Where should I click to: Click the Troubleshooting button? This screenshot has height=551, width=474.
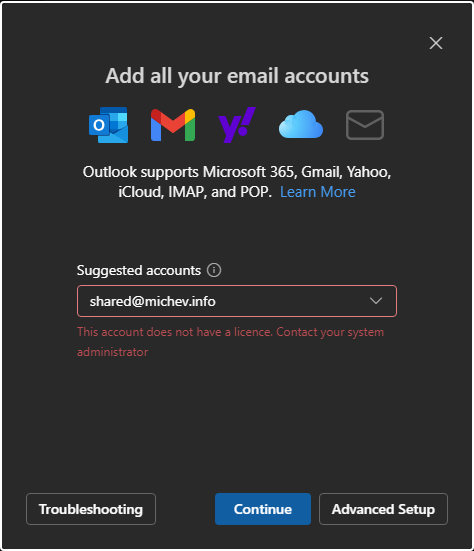91,509
